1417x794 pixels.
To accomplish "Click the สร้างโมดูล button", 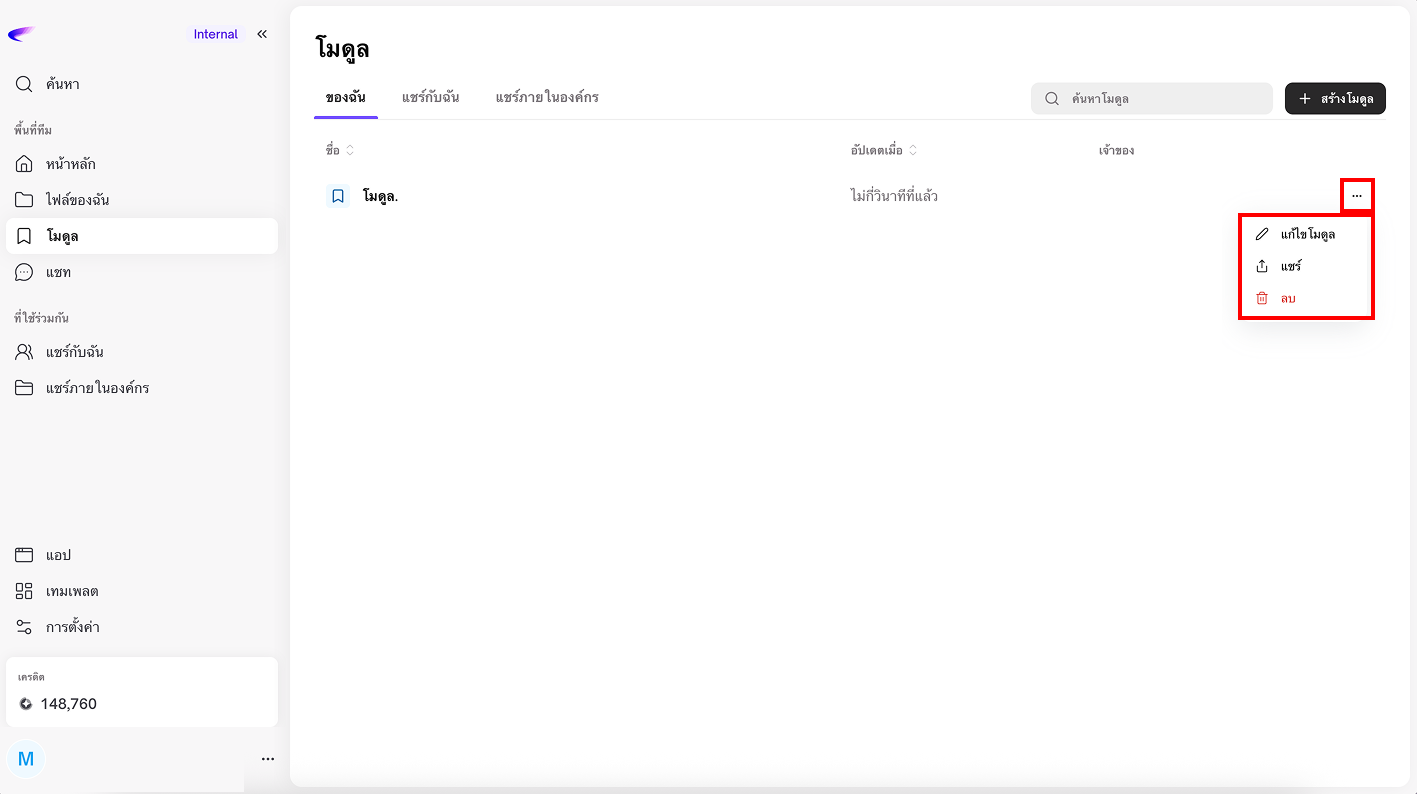I will [x=1335, y=99].
